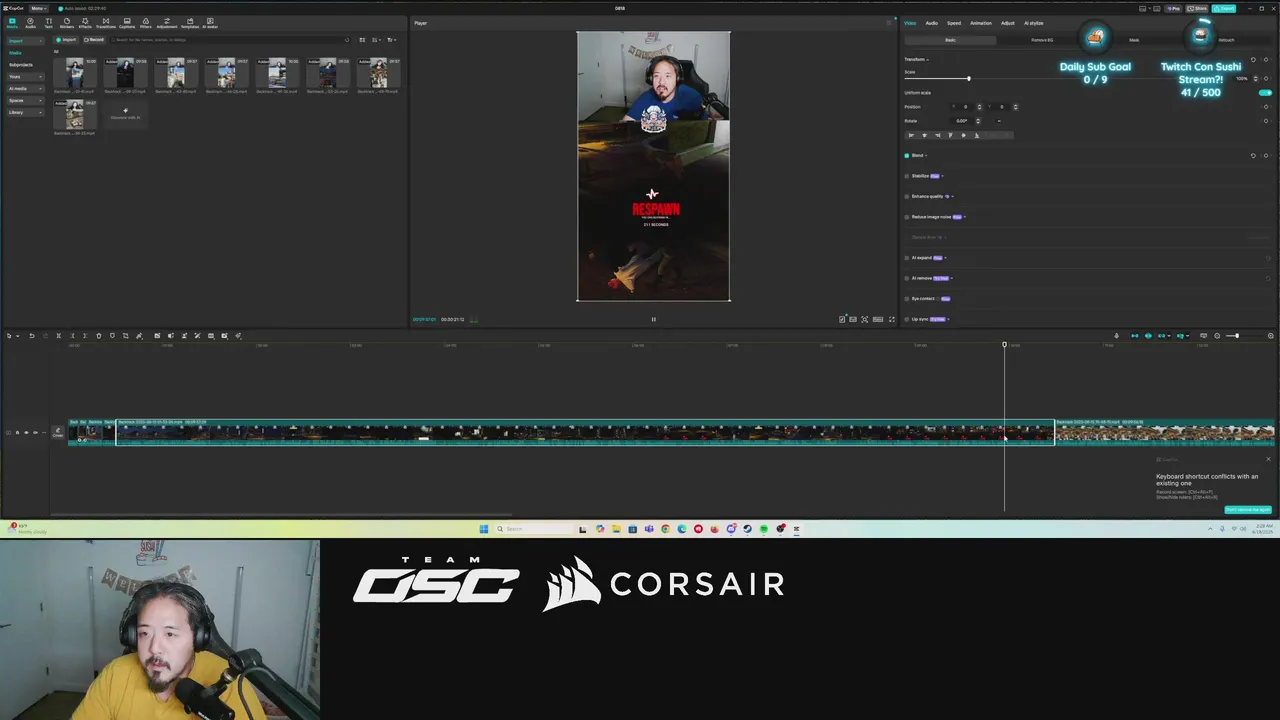
Task: Expand the Spaces section
Action: click(x=26, y=101)
